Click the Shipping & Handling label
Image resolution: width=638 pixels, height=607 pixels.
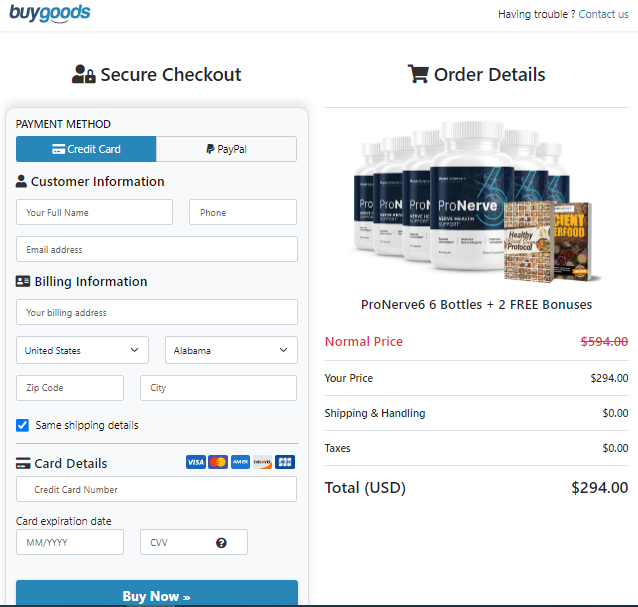(x=375, y=413)
